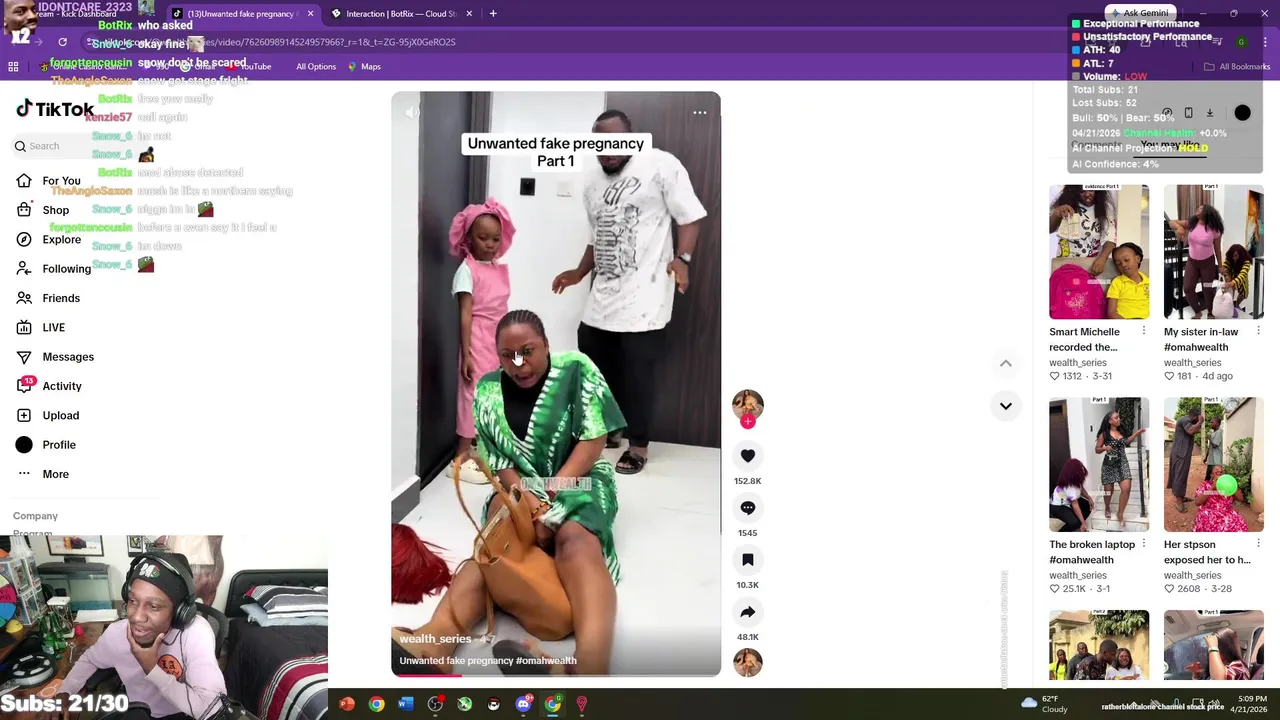
Task: Click the TikTok logo
Action: pyautogui.click(x=55, y=109)
